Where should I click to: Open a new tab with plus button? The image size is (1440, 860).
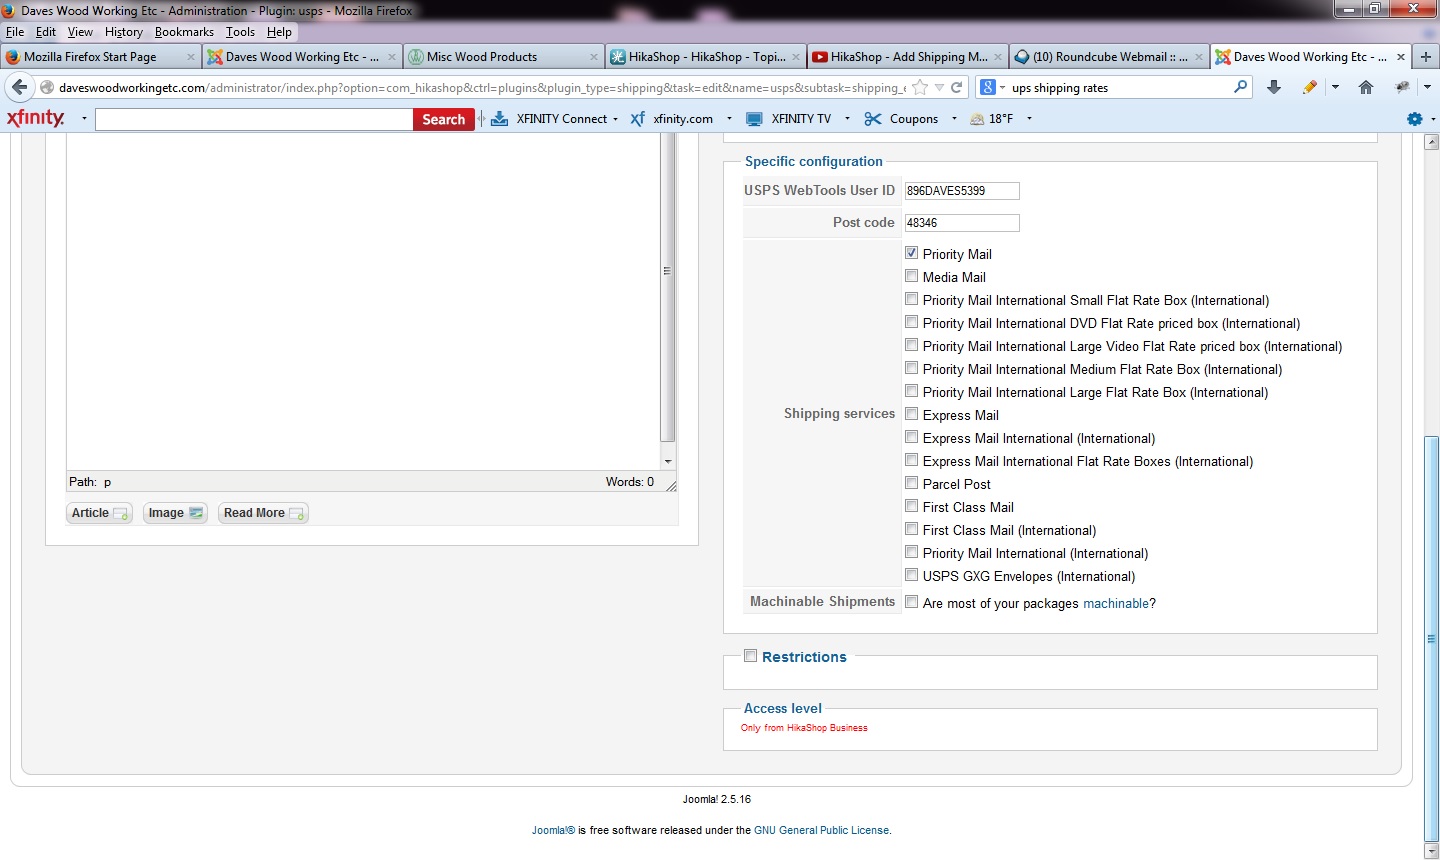click(1426, 57)
